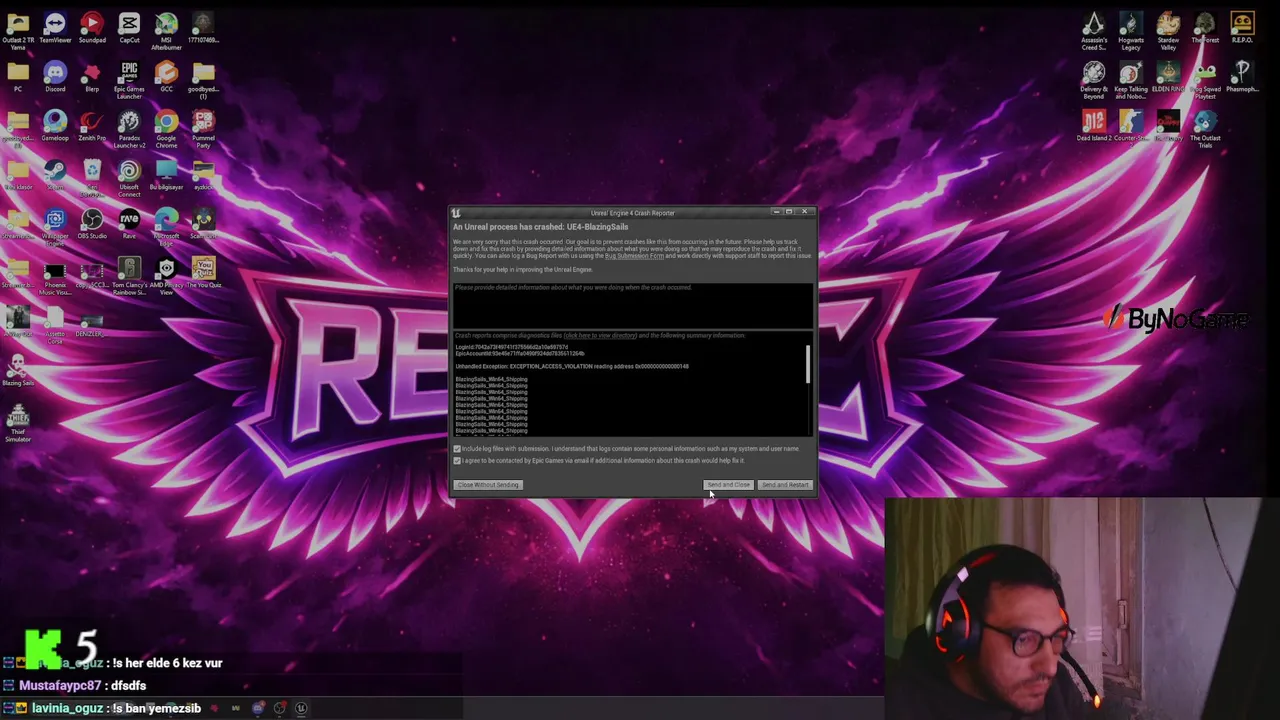Open OBS Studio desktop icon

pyautogui.click(x=92, y=224)
